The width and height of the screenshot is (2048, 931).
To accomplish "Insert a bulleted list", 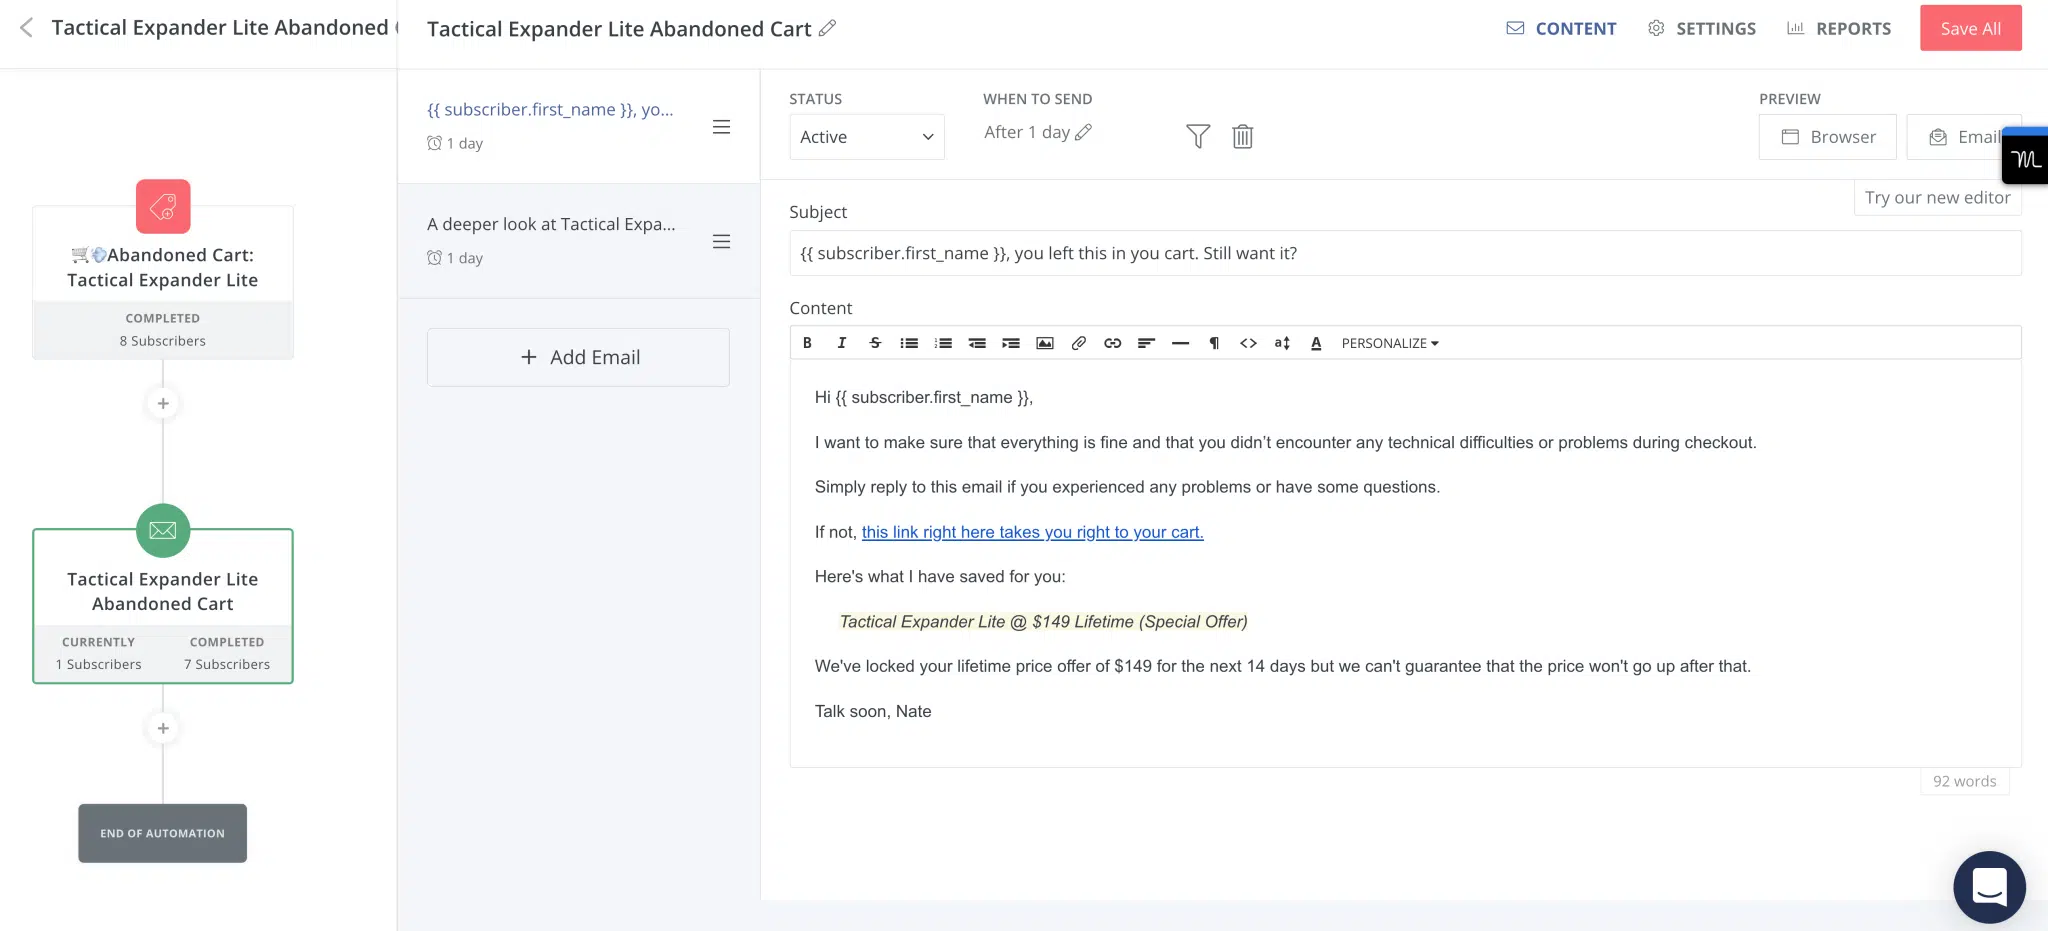I will [x=909, y=343].
